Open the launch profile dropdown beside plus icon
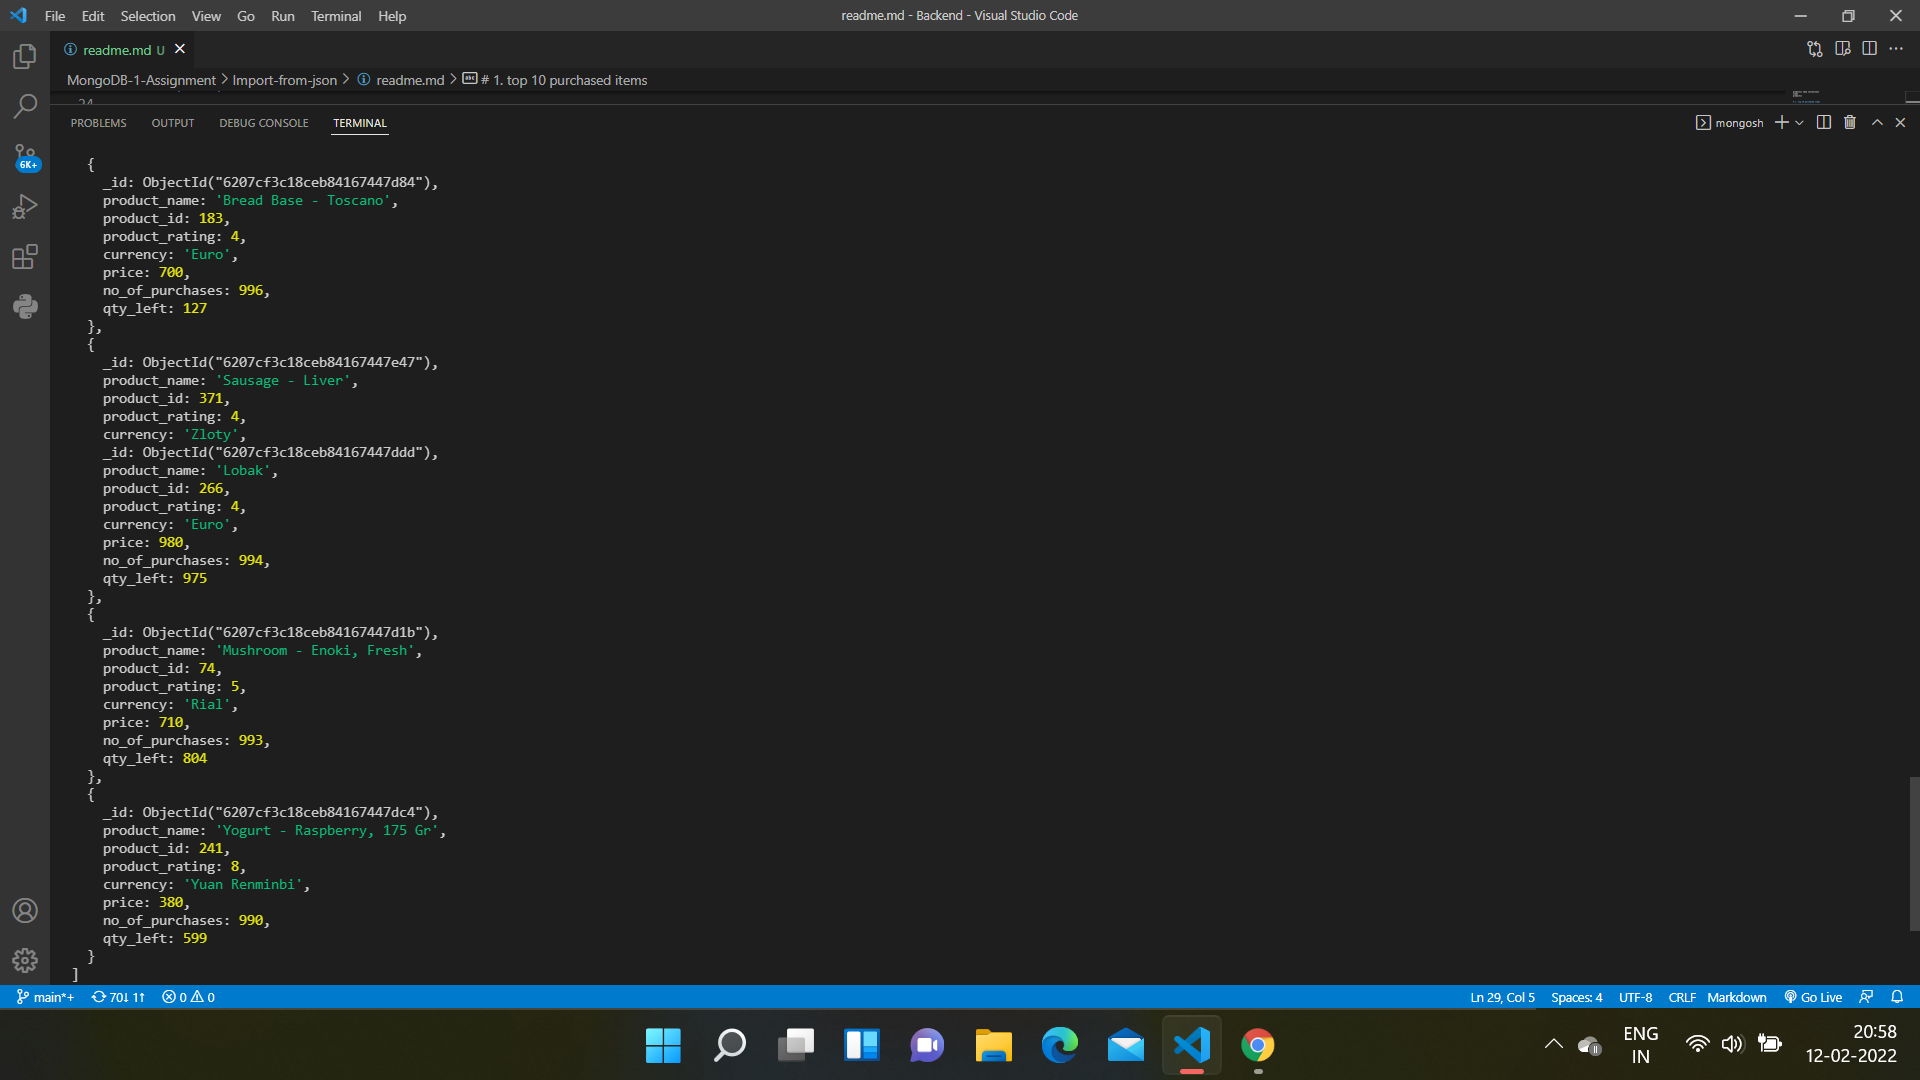 tap(1799, 122)
